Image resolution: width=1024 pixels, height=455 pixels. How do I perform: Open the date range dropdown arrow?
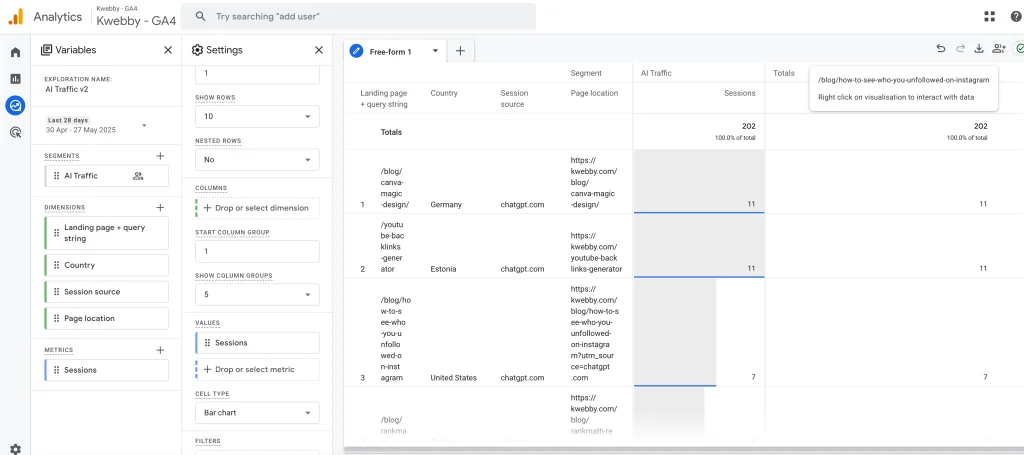[144, 125]
